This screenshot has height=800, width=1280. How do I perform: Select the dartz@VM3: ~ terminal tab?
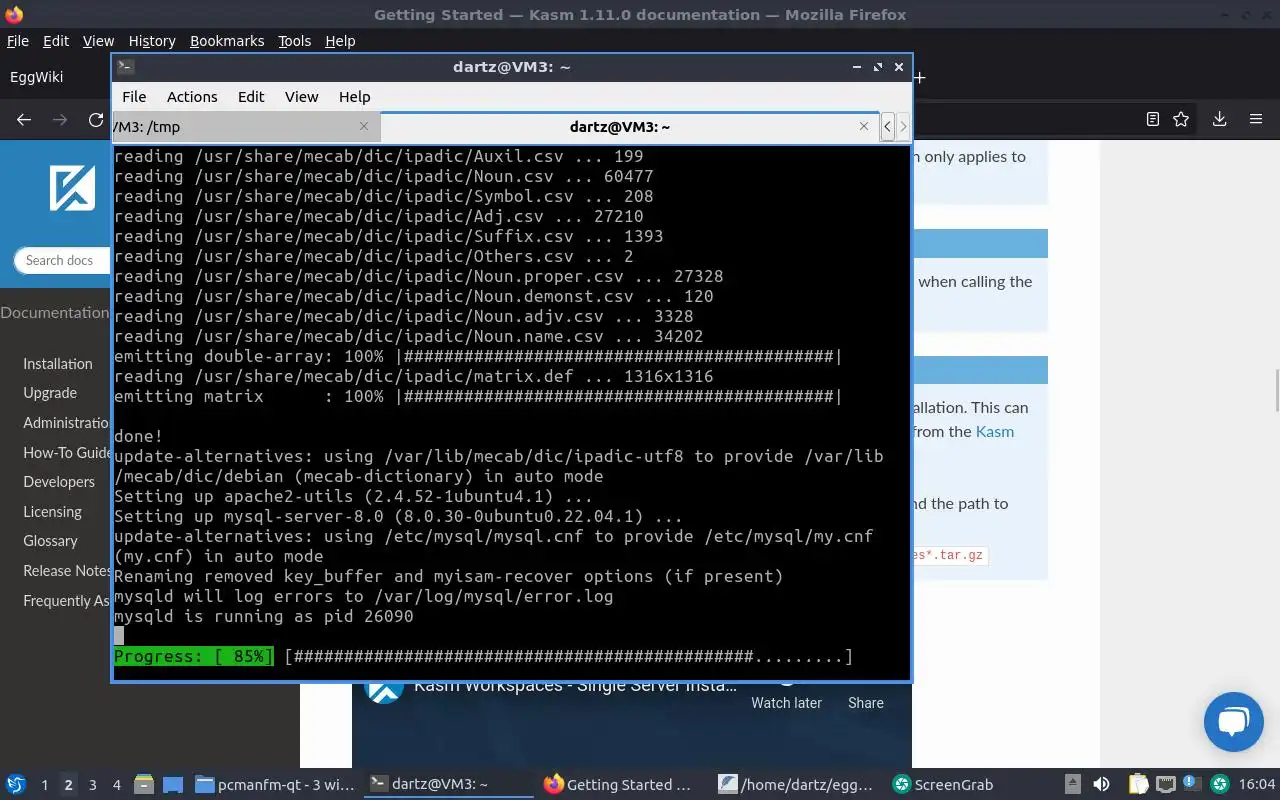pyautogui.click(x=630, y=126)
